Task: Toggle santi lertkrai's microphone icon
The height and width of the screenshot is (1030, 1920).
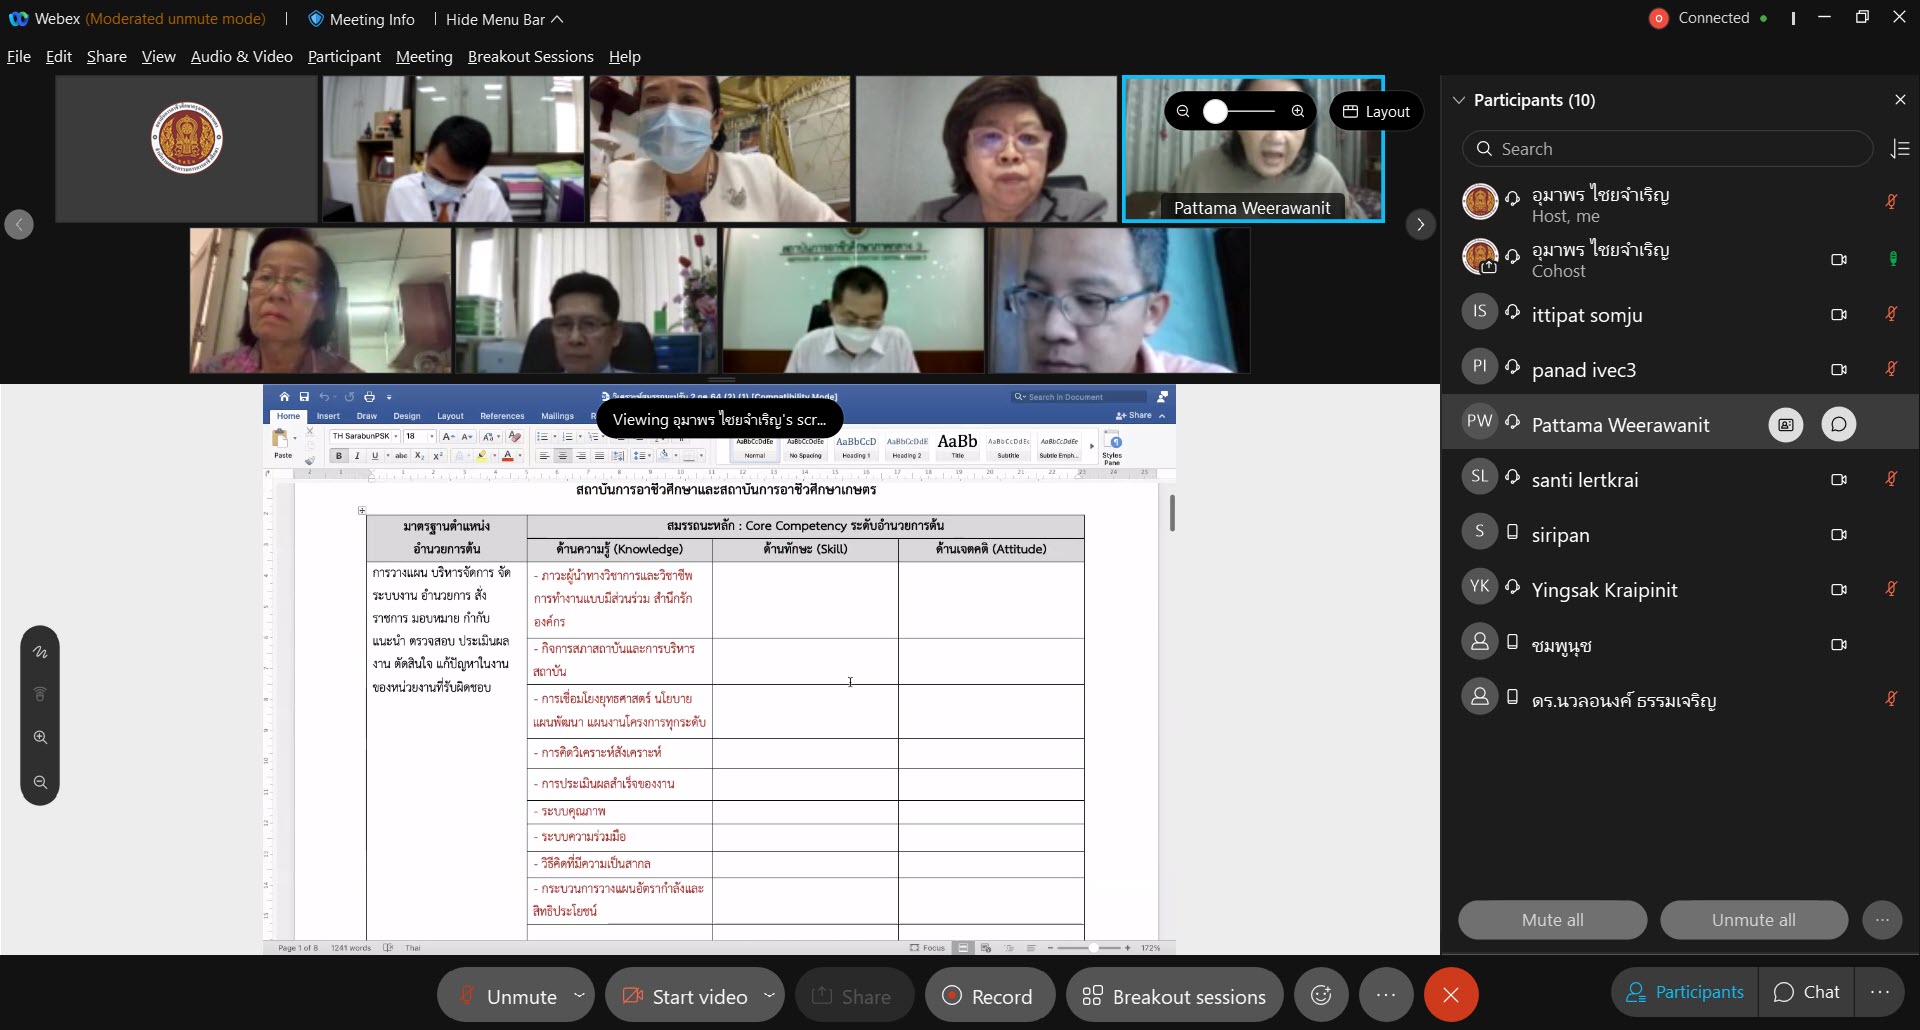Action: pyautogui.click(x=1891, y=479)
